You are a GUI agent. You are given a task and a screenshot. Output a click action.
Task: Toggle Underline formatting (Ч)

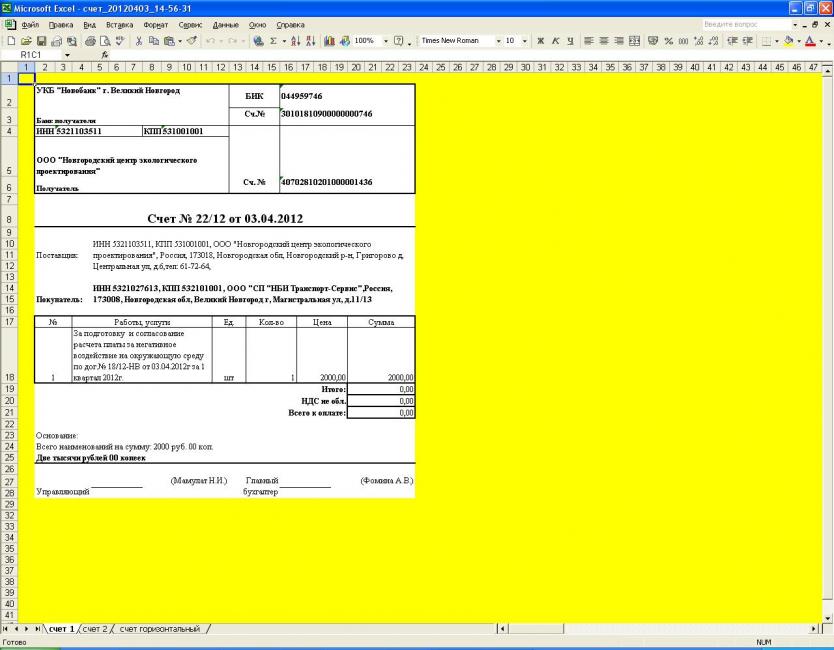point(569,40)
